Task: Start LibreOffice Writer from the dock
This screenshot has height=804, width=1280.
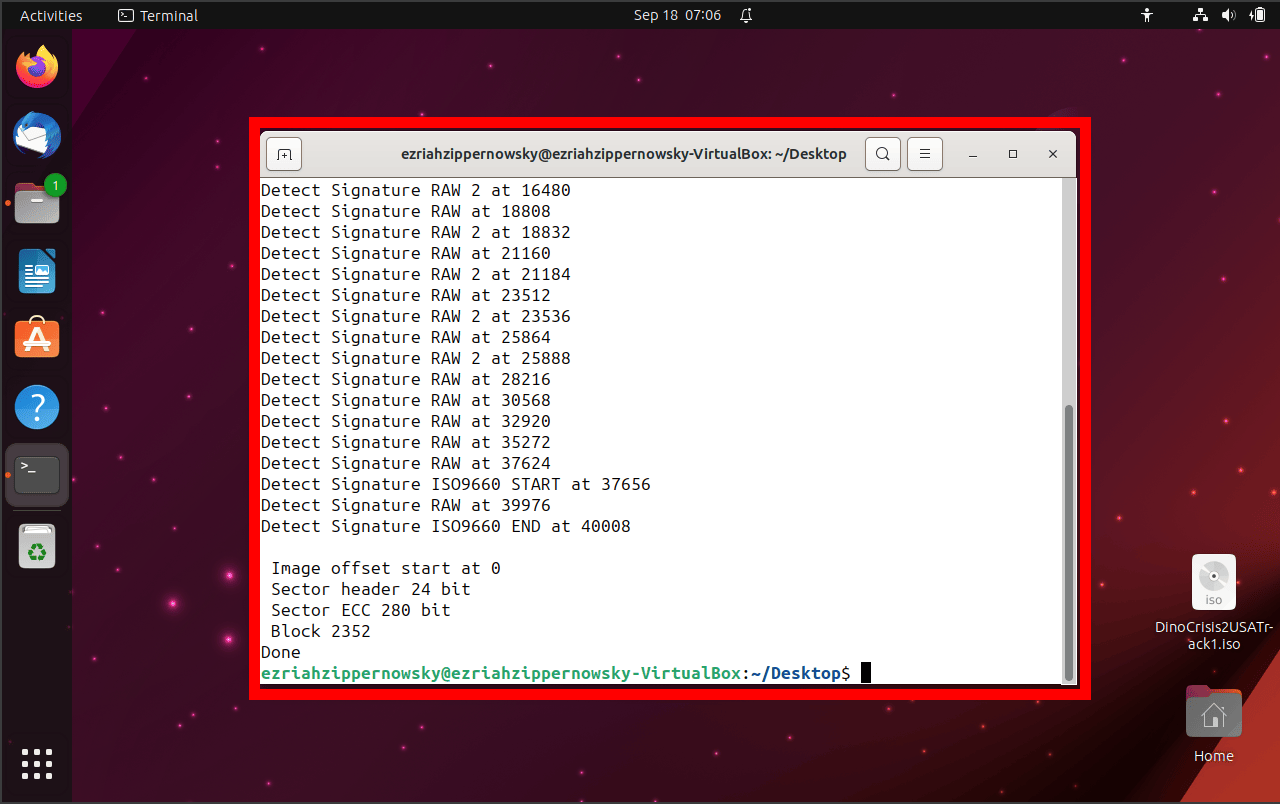Action: 37,270
